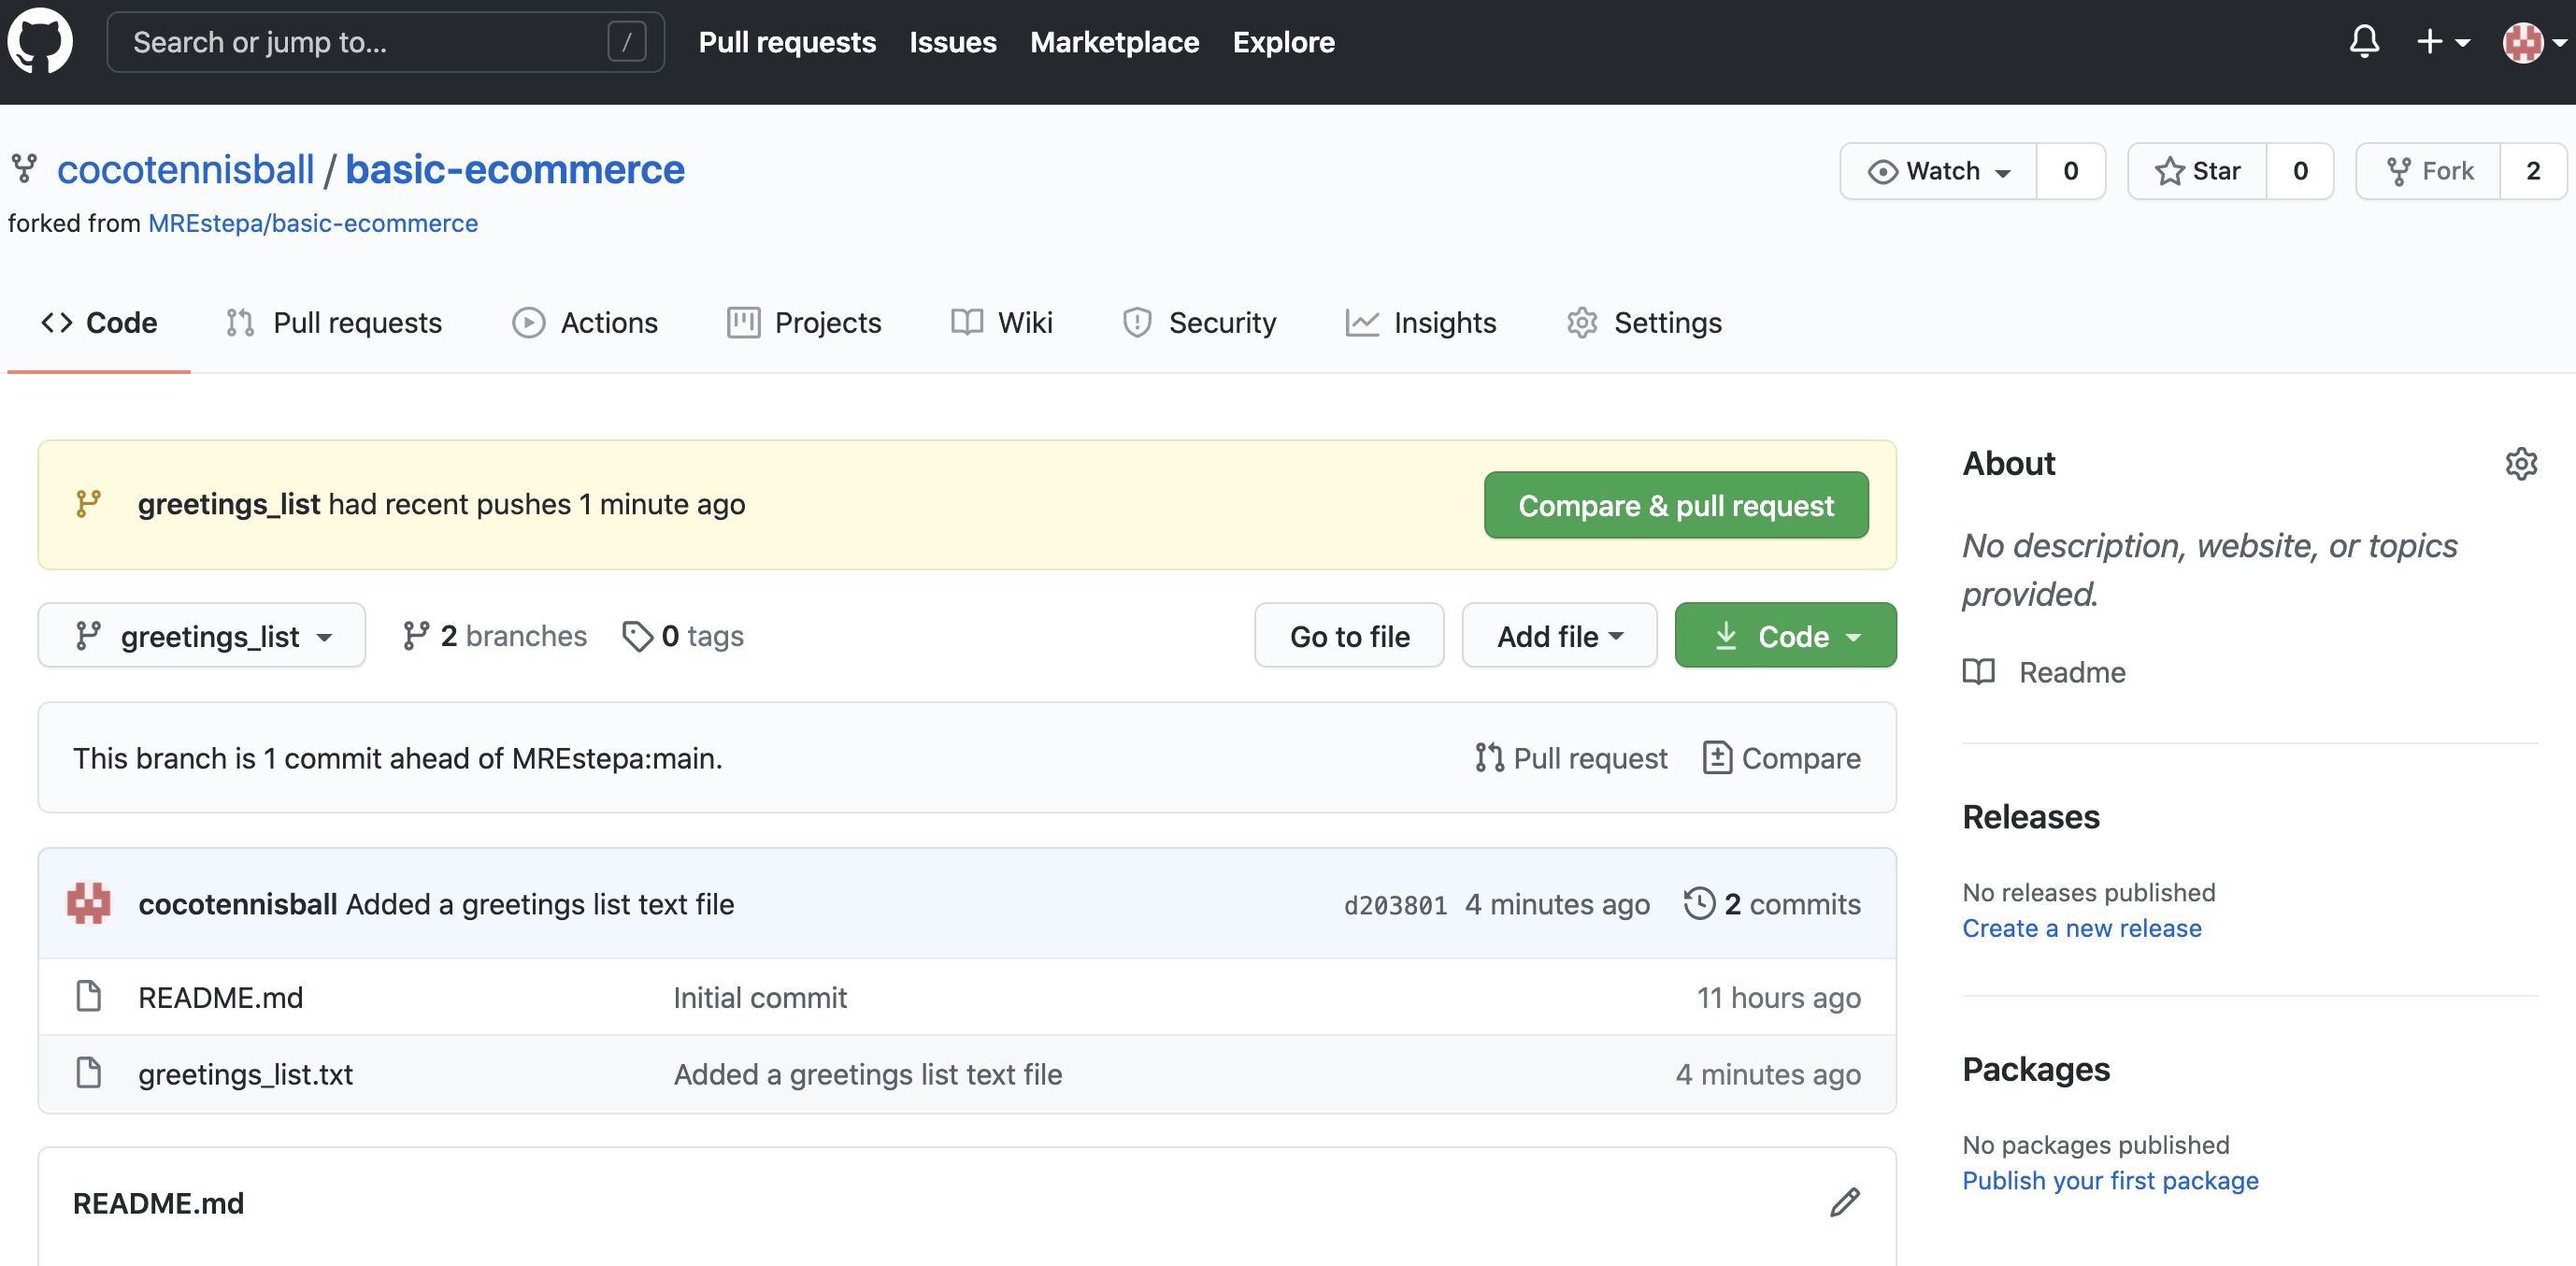The image size is (2576, 1266).
Task: Switch to the Security tab
Action: [1199, 322]
